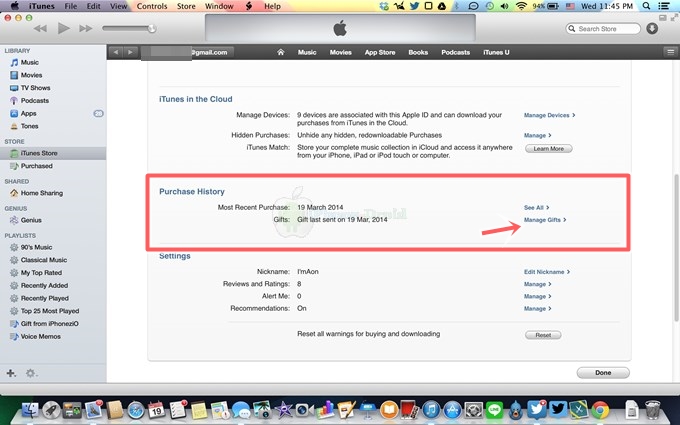
Task: Click the Search Store field
Action: coord(603,29)
